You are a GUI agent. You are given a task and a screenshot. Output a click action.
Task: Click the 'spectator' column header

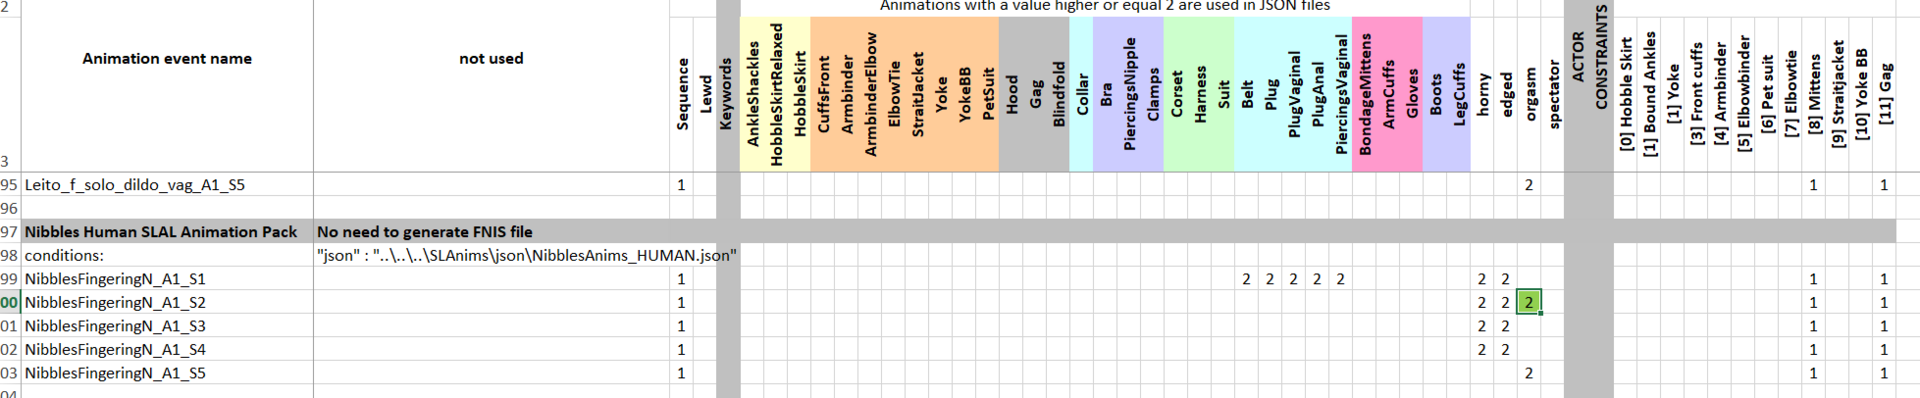click(1552, 94)
